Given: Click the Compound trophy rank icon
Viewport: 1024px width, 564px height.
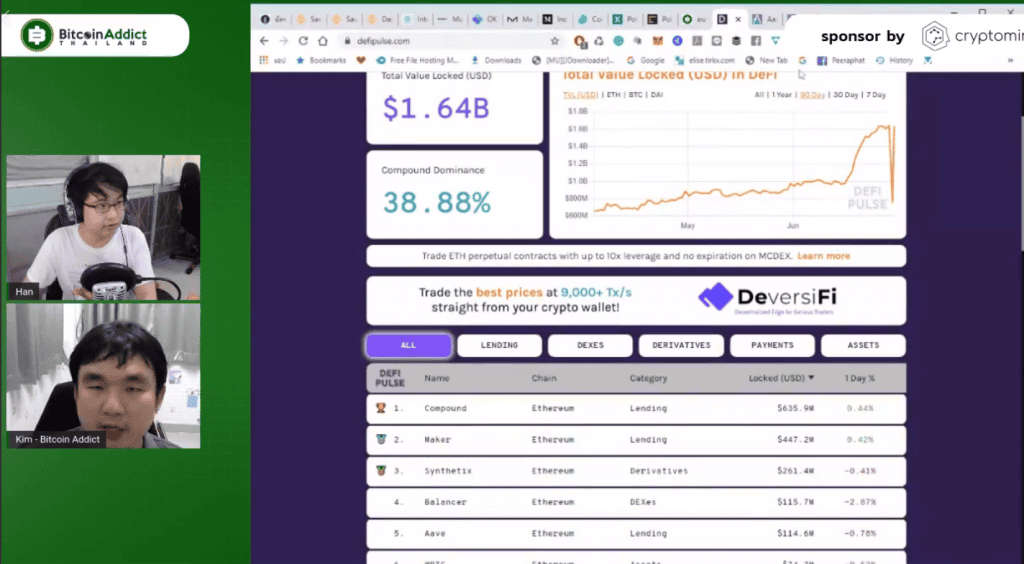Looking at the screenshot, I should pos(381,408).
